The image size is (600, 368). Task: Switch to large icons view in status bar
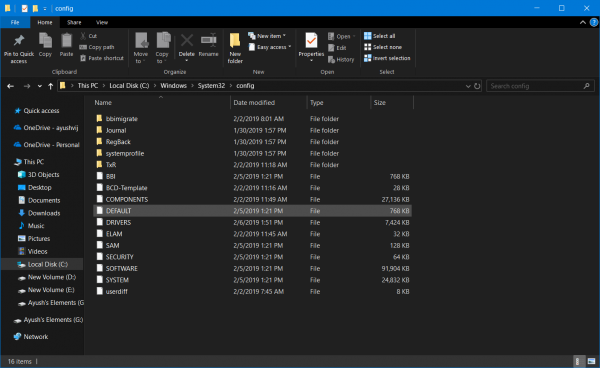click(x=592, y=361)
